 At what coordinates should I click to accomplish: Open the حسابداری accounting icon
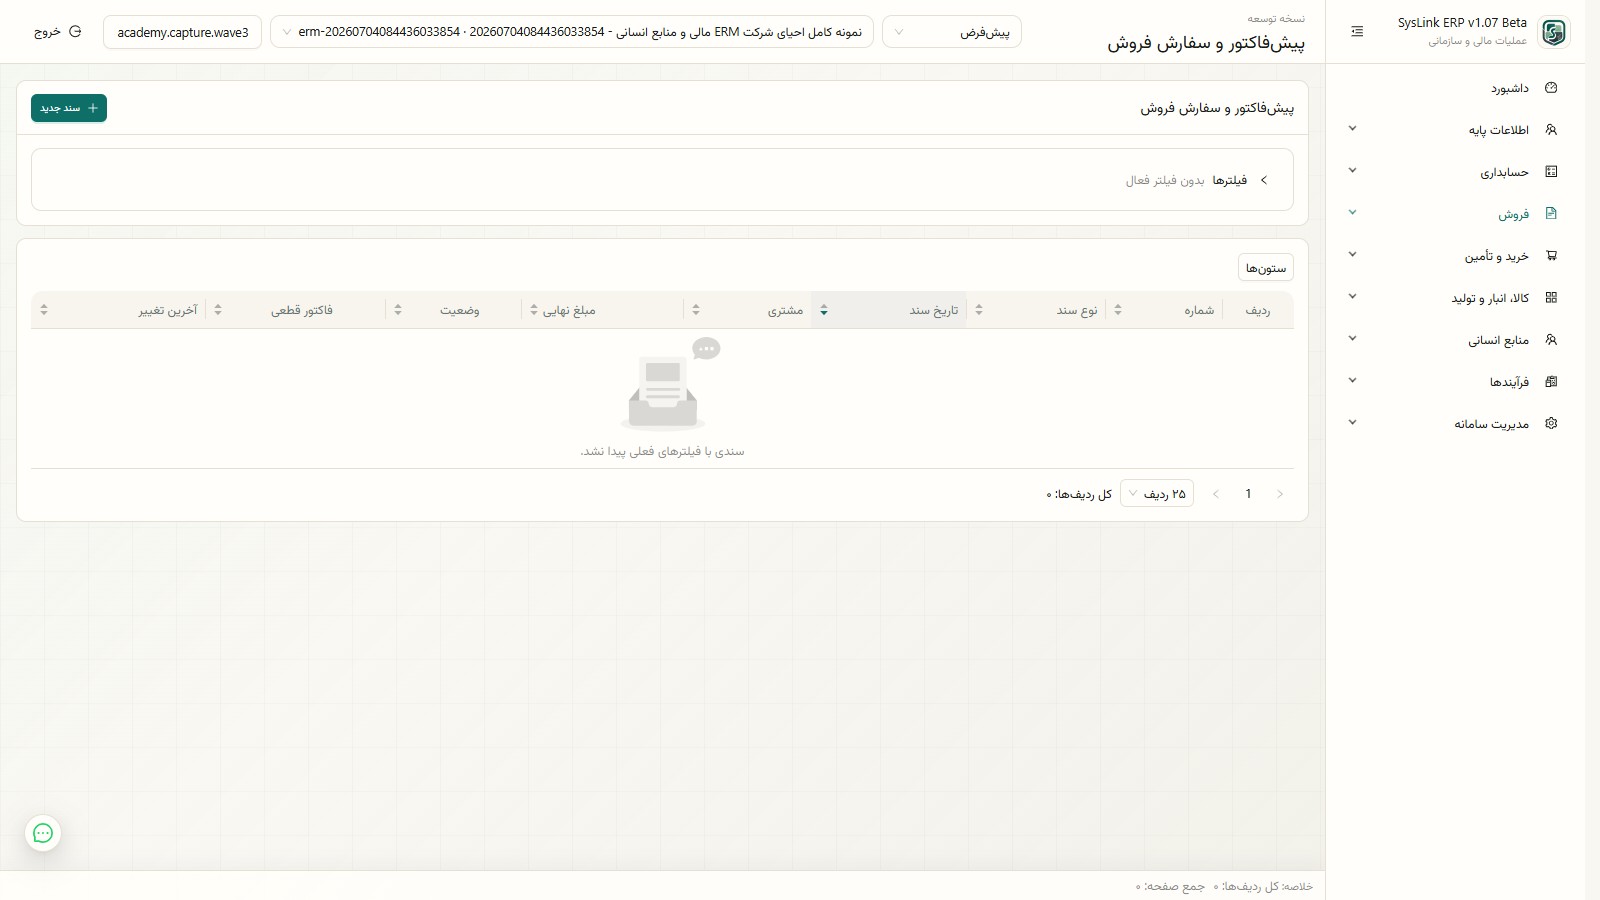[1551, 172]
